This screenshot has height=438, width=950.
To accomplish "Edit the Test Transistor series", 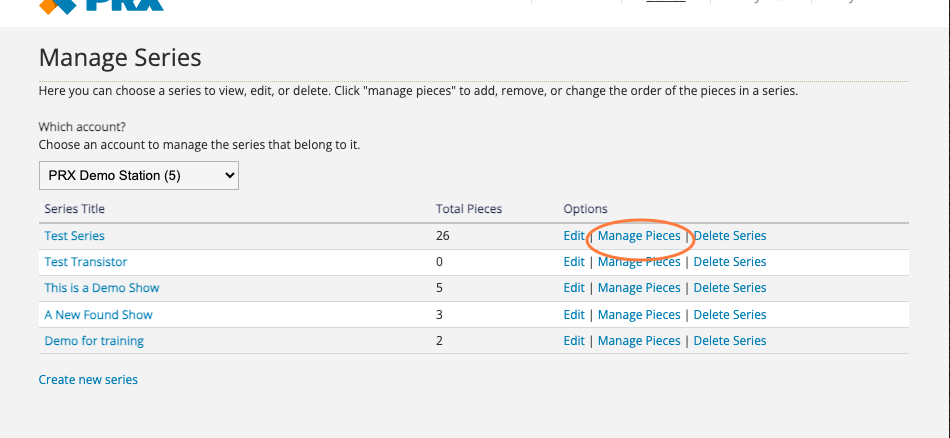I will click(574, 262).
